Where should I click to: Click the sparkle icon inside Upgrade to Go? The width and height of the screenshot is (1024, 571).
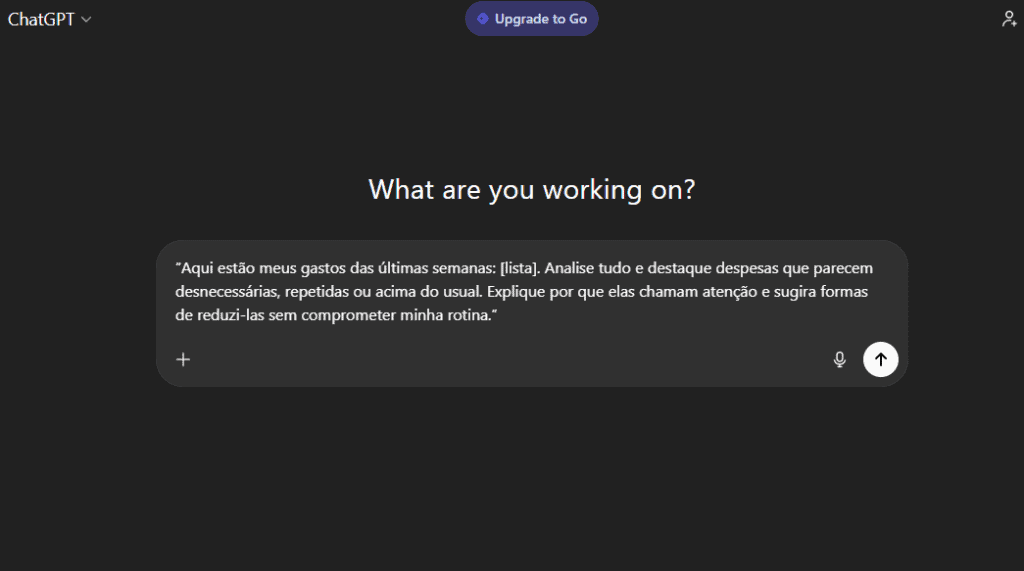pos(483,19)
